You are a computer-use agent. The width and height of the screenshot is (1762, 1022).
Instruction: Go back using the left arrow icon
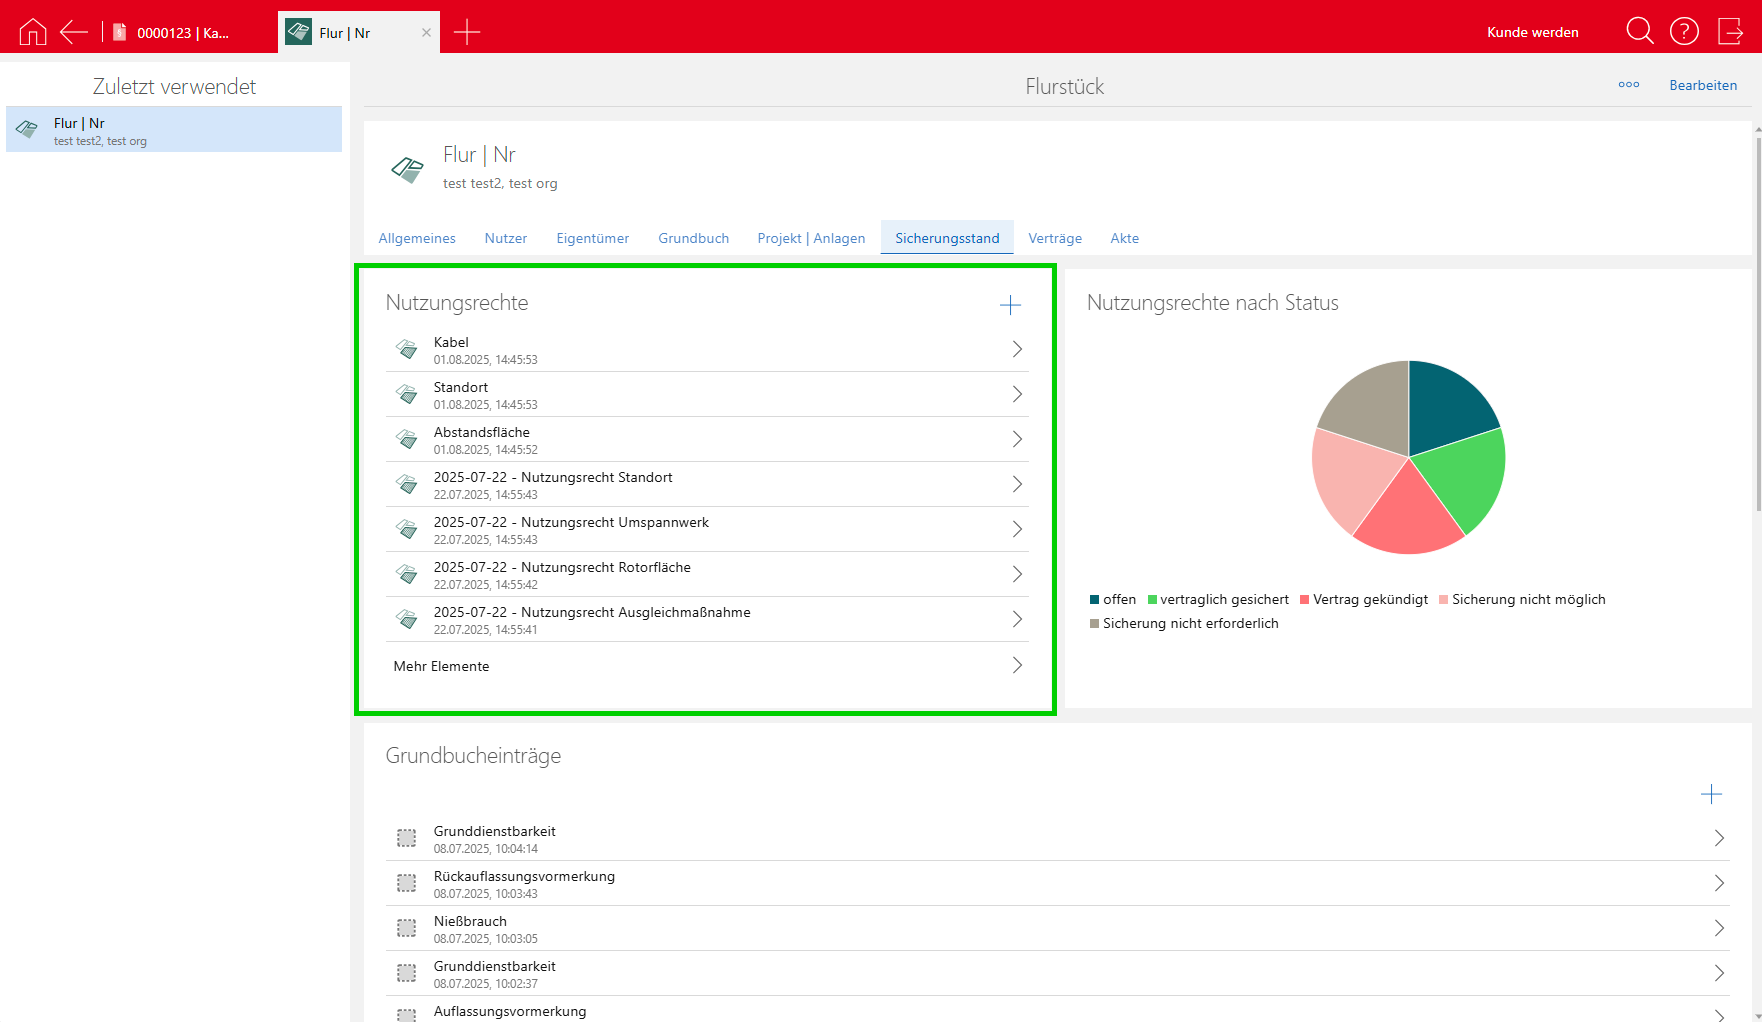pyautogui.click(x=74, y=32)
